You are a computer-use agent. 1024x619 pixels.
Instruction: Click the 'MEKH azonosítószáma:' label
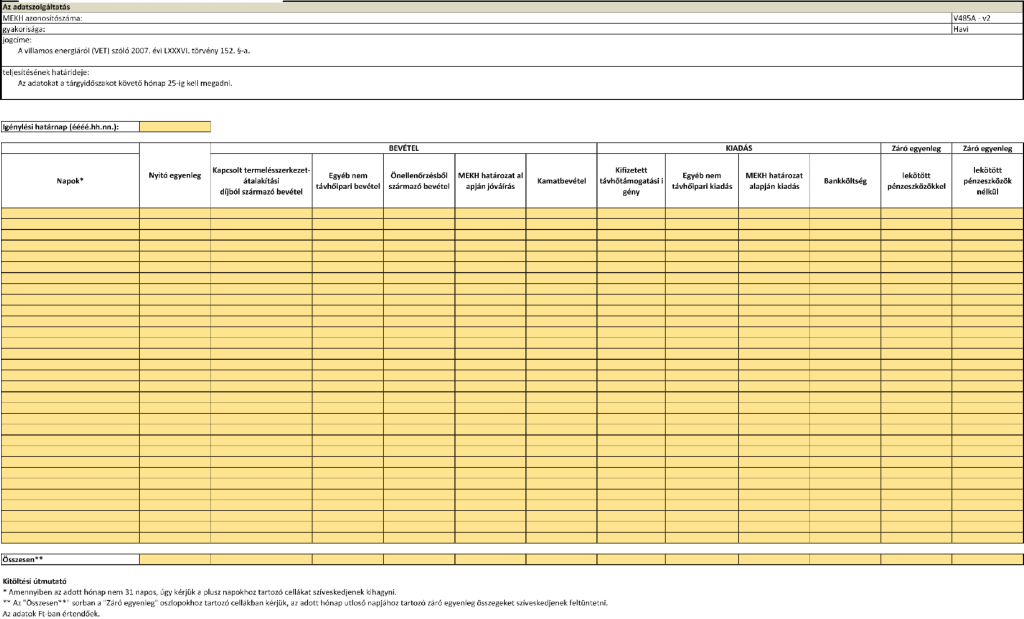(x=42, y=18)
